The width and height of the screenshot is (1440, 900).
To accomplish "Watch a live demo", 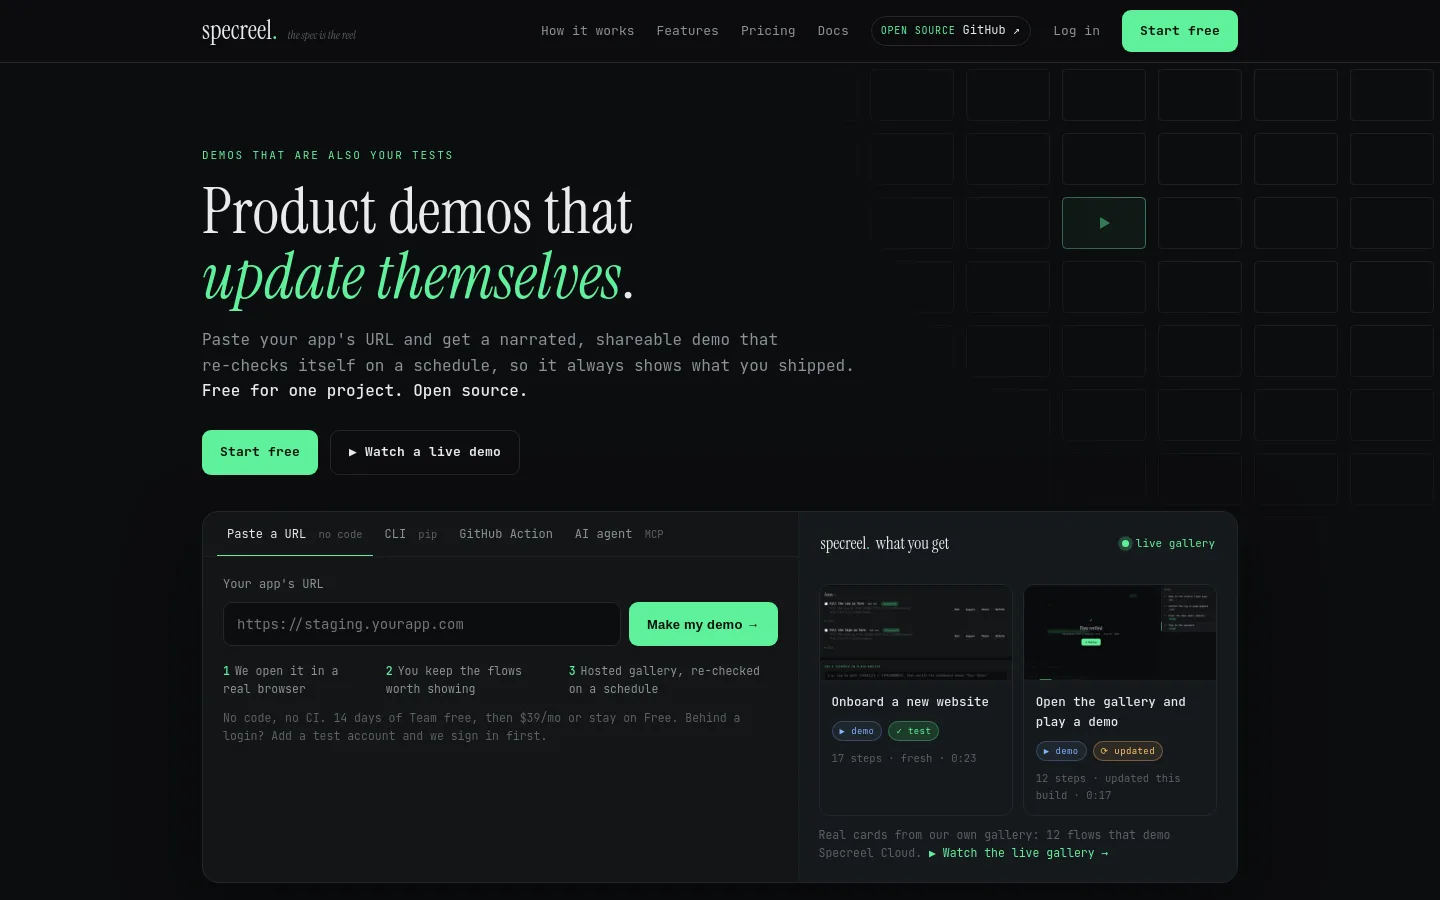I will coord(425,452).
